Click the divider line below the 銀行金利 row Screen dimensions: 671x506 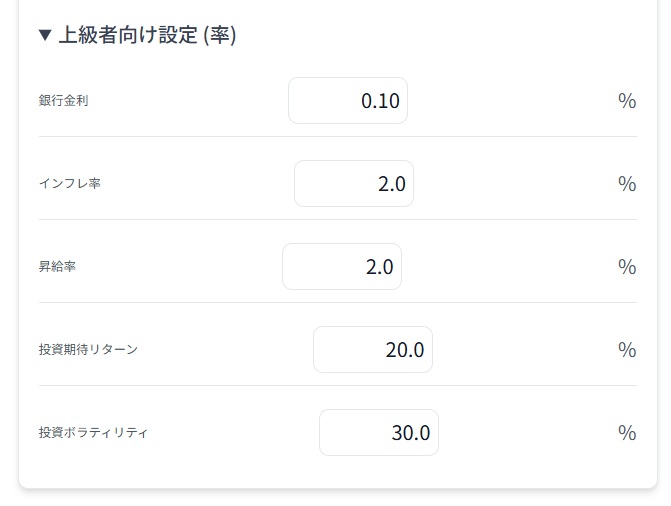tap(338, 137)
